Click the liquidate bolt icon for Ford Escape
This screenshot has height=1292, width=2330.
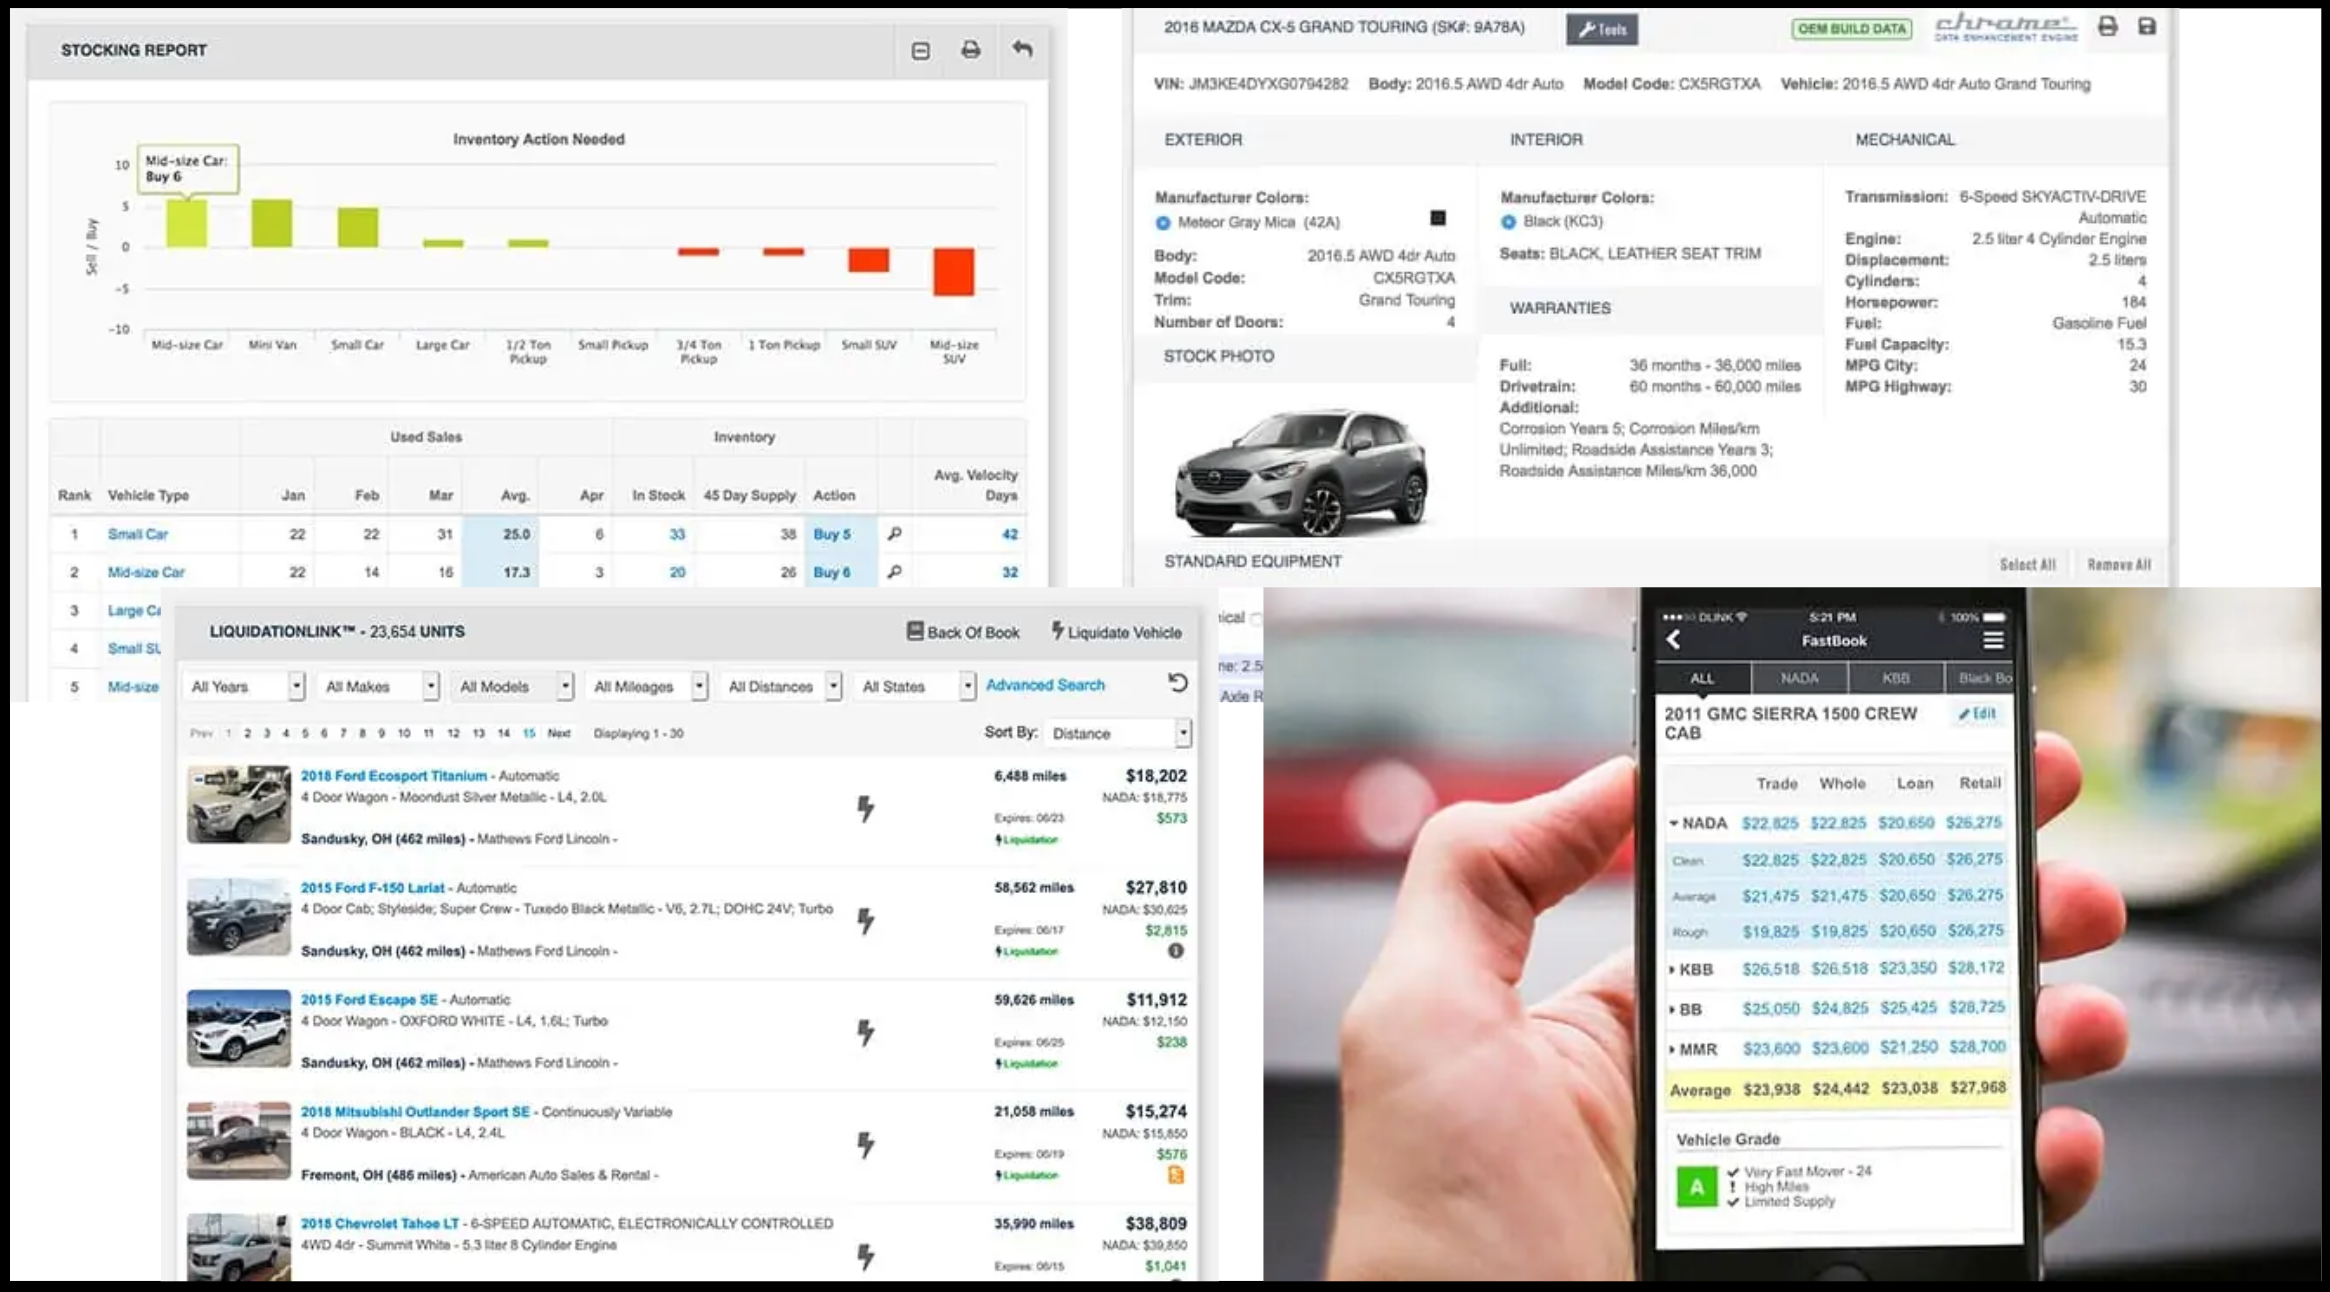pos(865,1032)
